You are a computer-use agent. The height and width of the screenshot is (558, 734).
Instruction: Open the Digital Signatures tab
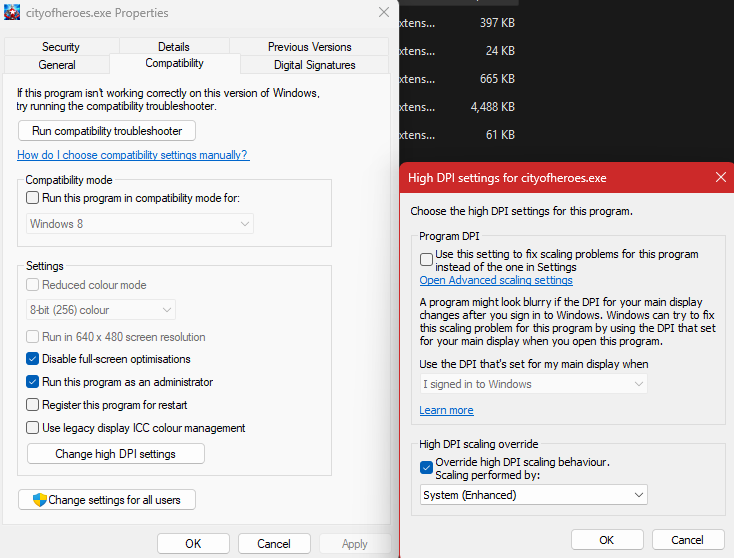314,65
